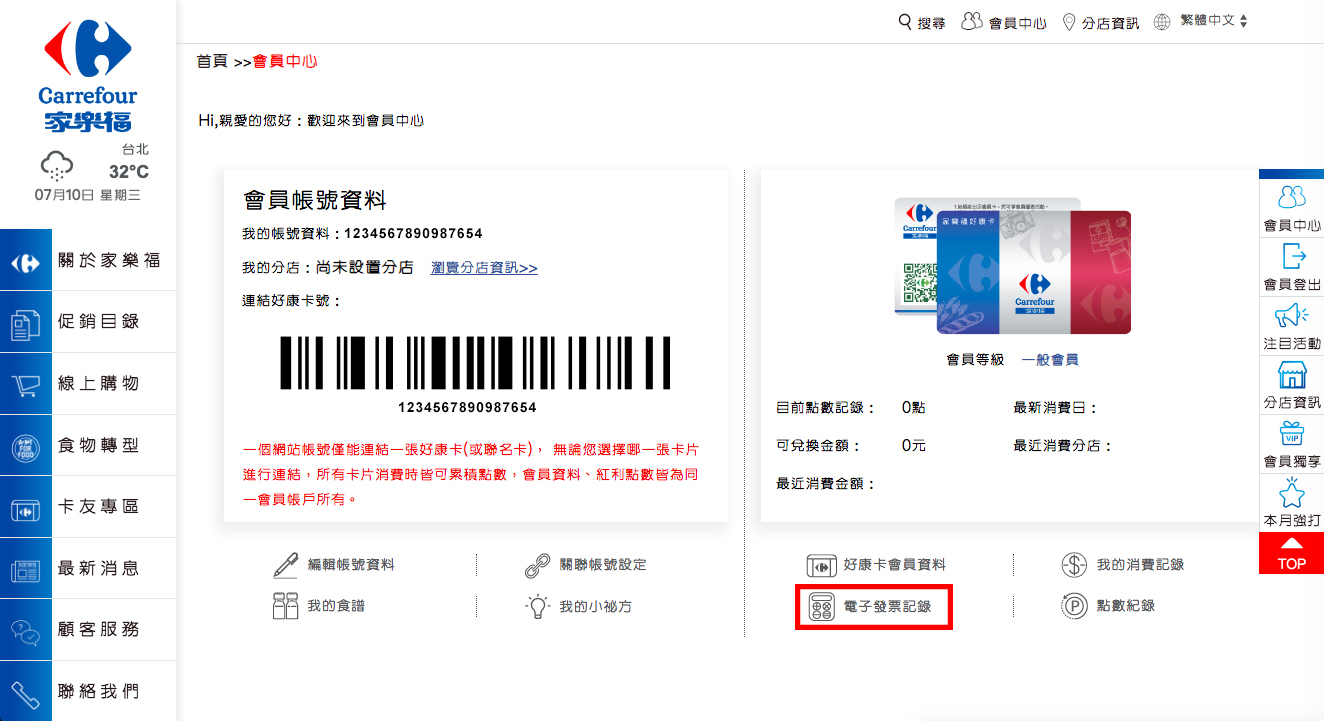Click the lightbulb icon for 我的小祕方
Image resolution: width=1324 pixels, height=721 pixels.
coord(537,606)
